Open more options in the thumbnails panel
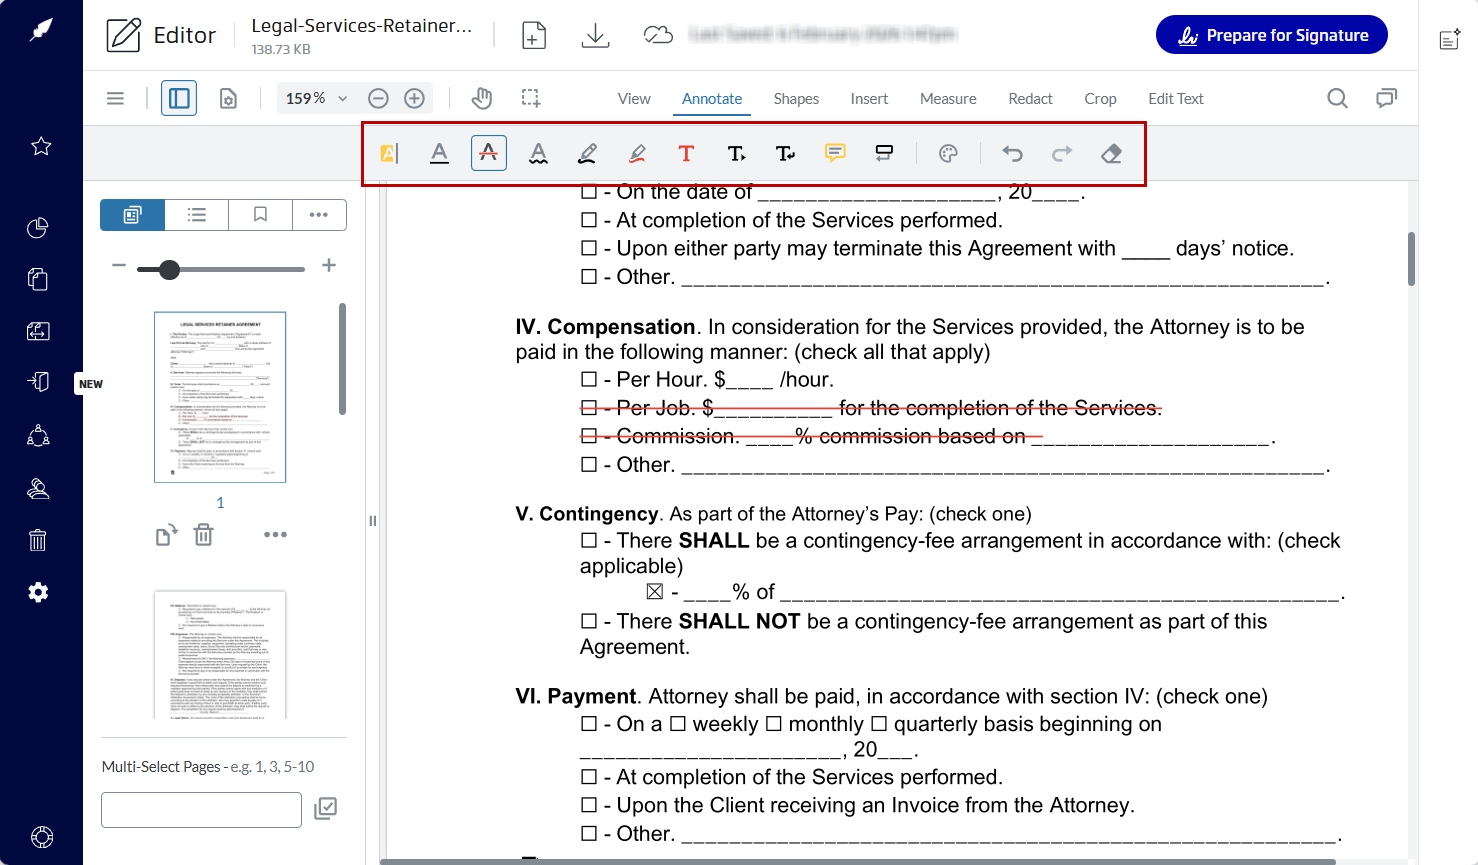 319,214
